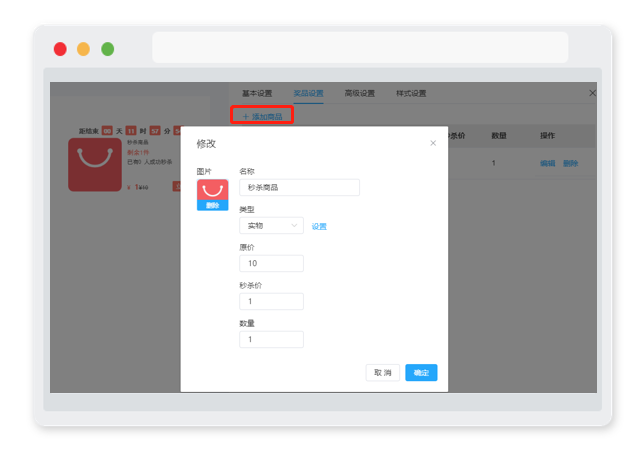This screenshot has width=640, height=450.
Task: Click the 添加商品 button
Action: click(x=262, y=116)
